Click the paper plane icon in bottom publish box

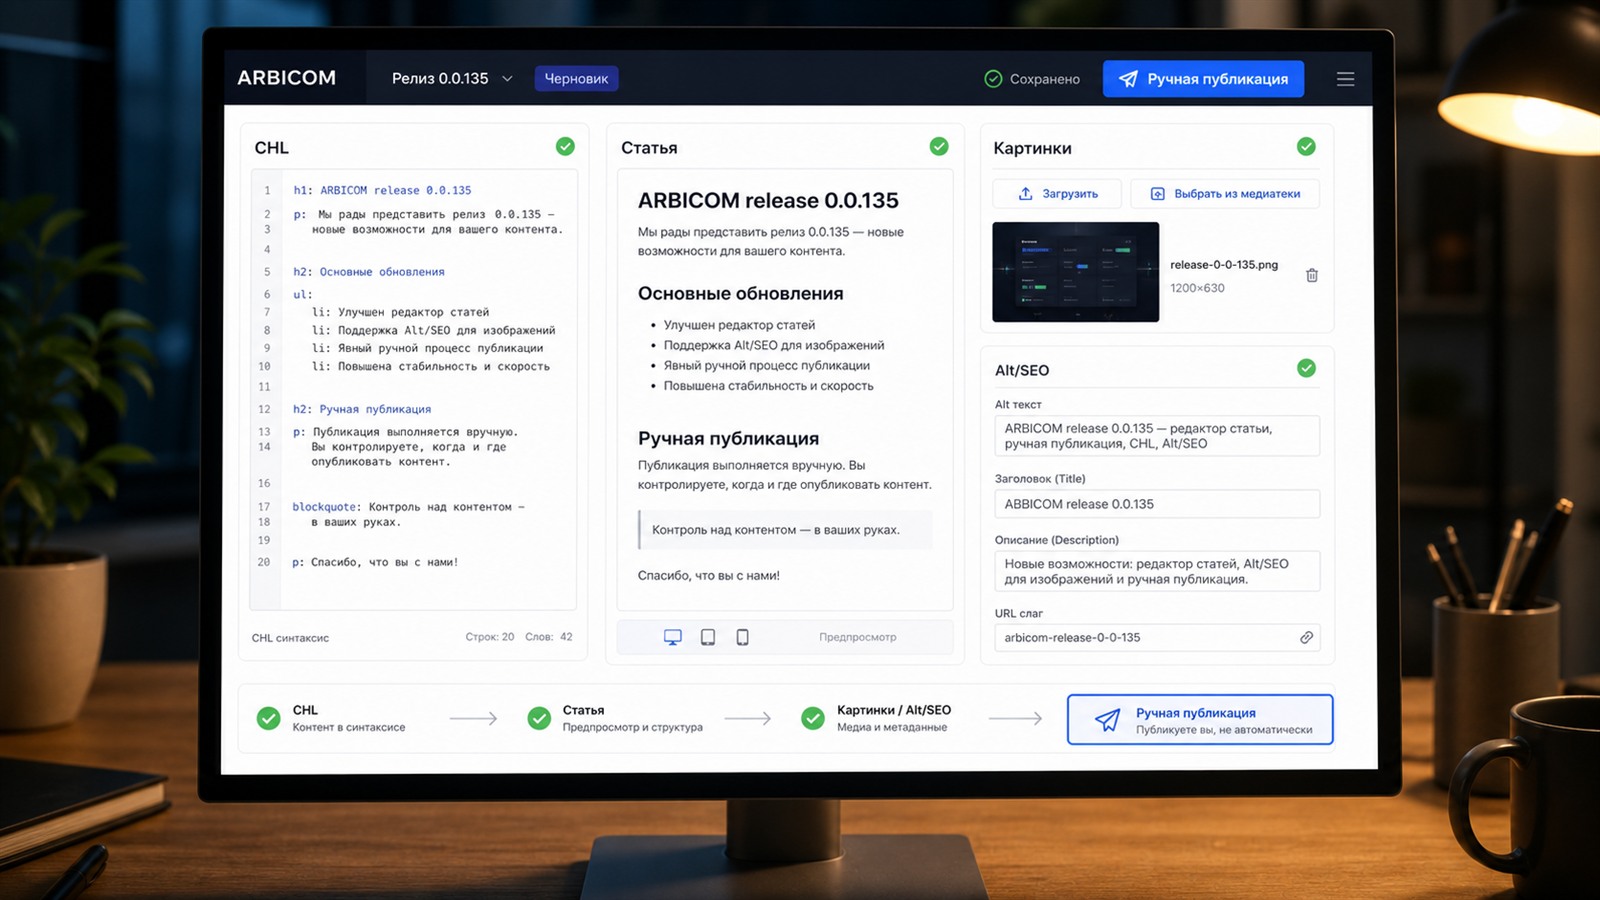1107,720
